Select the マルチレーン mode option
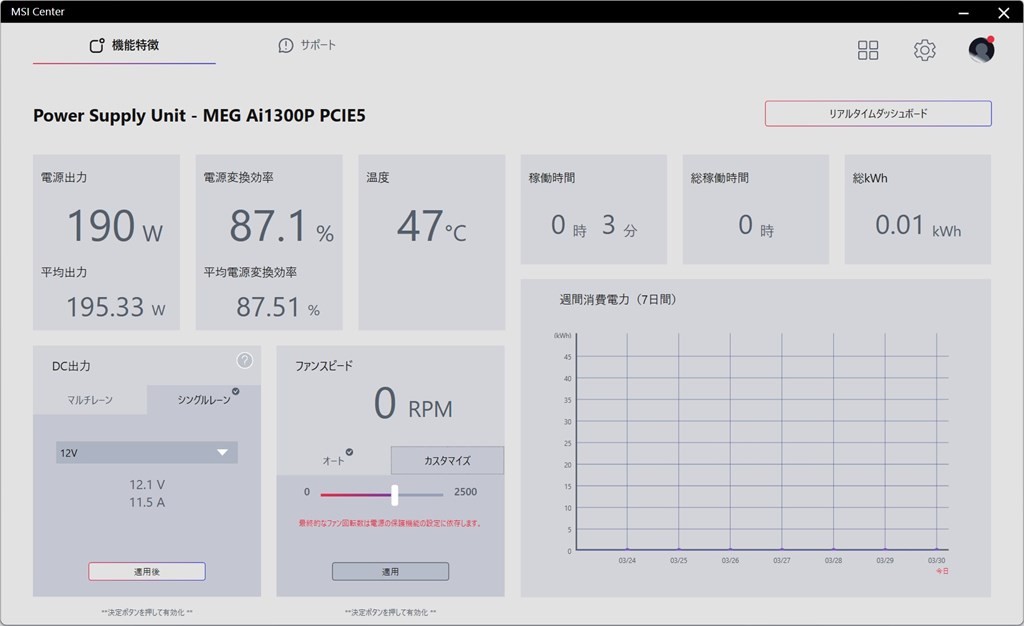Image resolution: width=1024 pixels, height=626 pixels. tap(89, 399)
